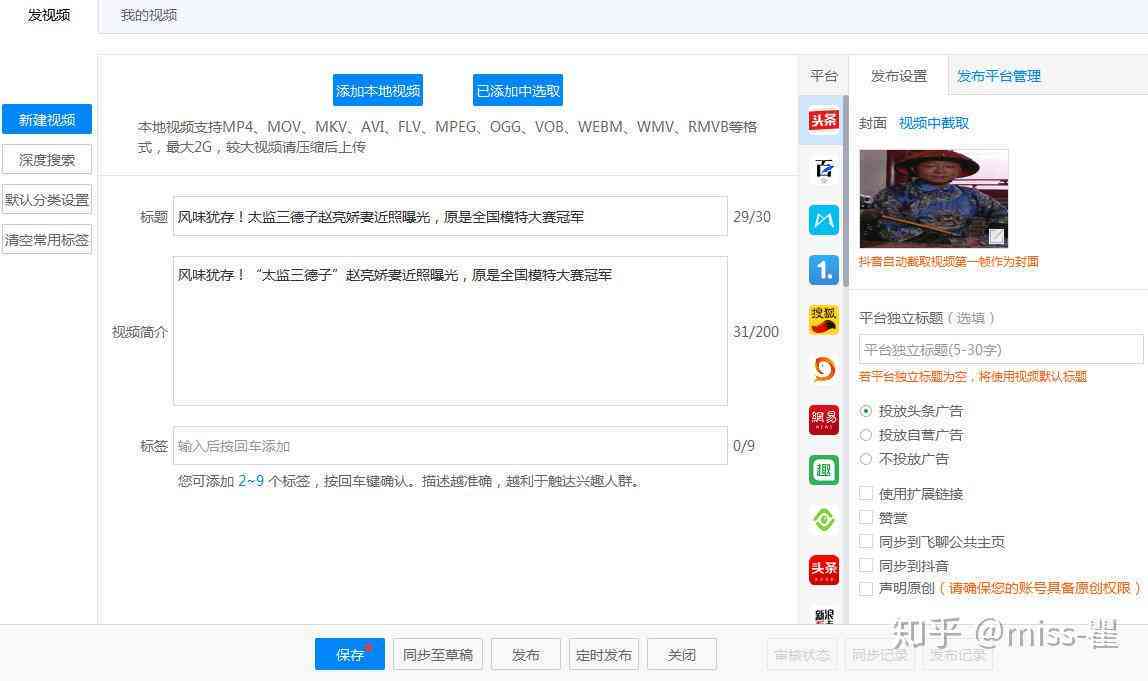Image resolution: width=1148 pixels, height=681 pixels.
Task: Switch to the 发视频 tab
Action: 48,15
